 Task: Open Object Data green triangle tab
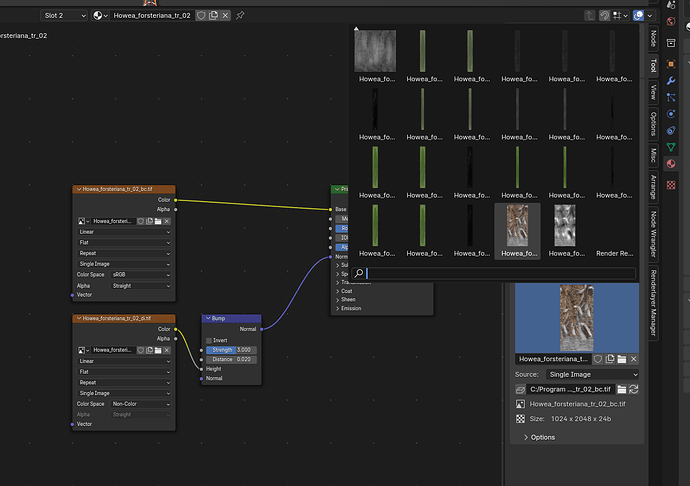click(671, 147)
